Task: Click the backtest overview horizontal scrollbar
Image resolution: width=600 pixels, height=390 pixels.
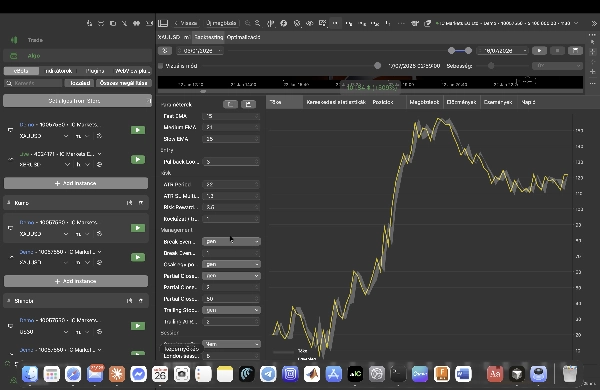Action: [203, 91]
